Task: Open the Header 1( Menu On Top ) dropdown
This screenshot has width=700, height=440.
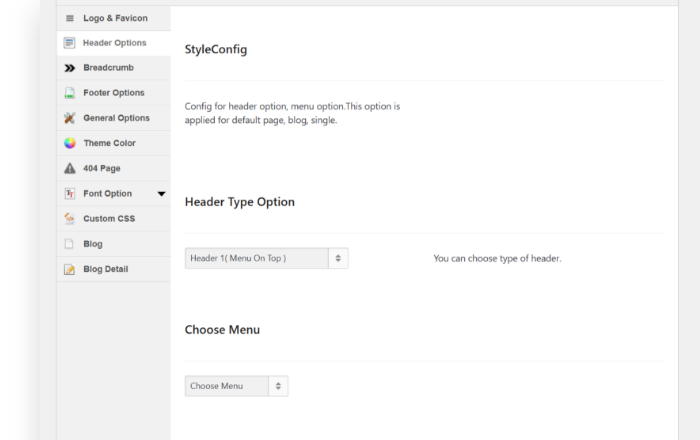Action: (x=267, y=258)
